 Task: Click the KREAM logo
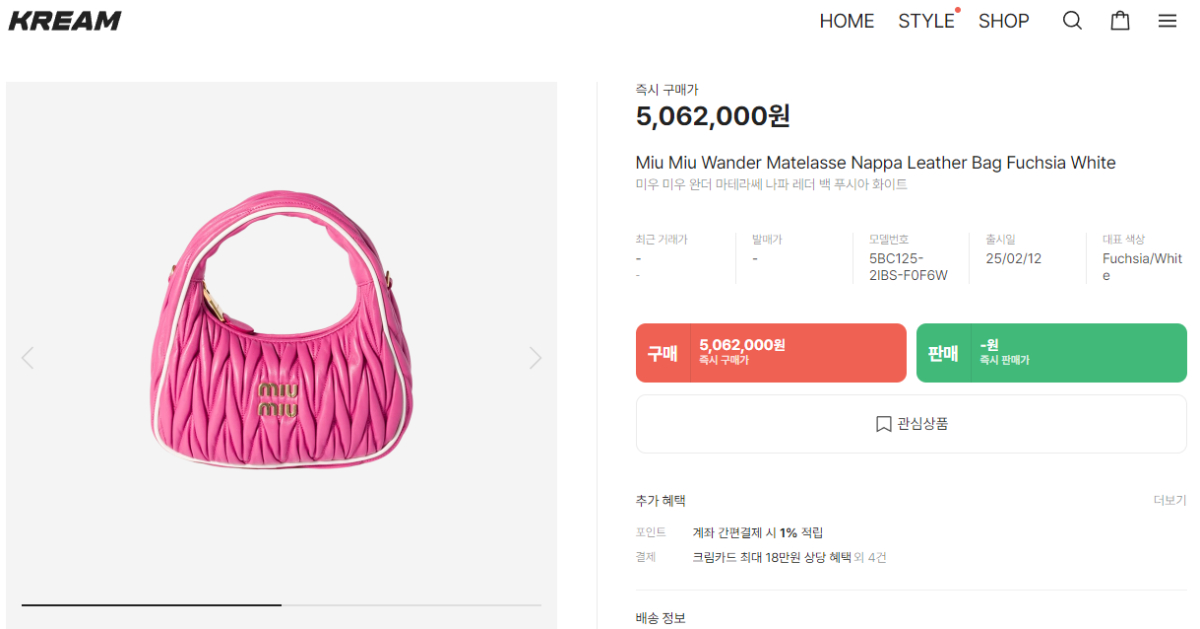[x=65, y=21]
